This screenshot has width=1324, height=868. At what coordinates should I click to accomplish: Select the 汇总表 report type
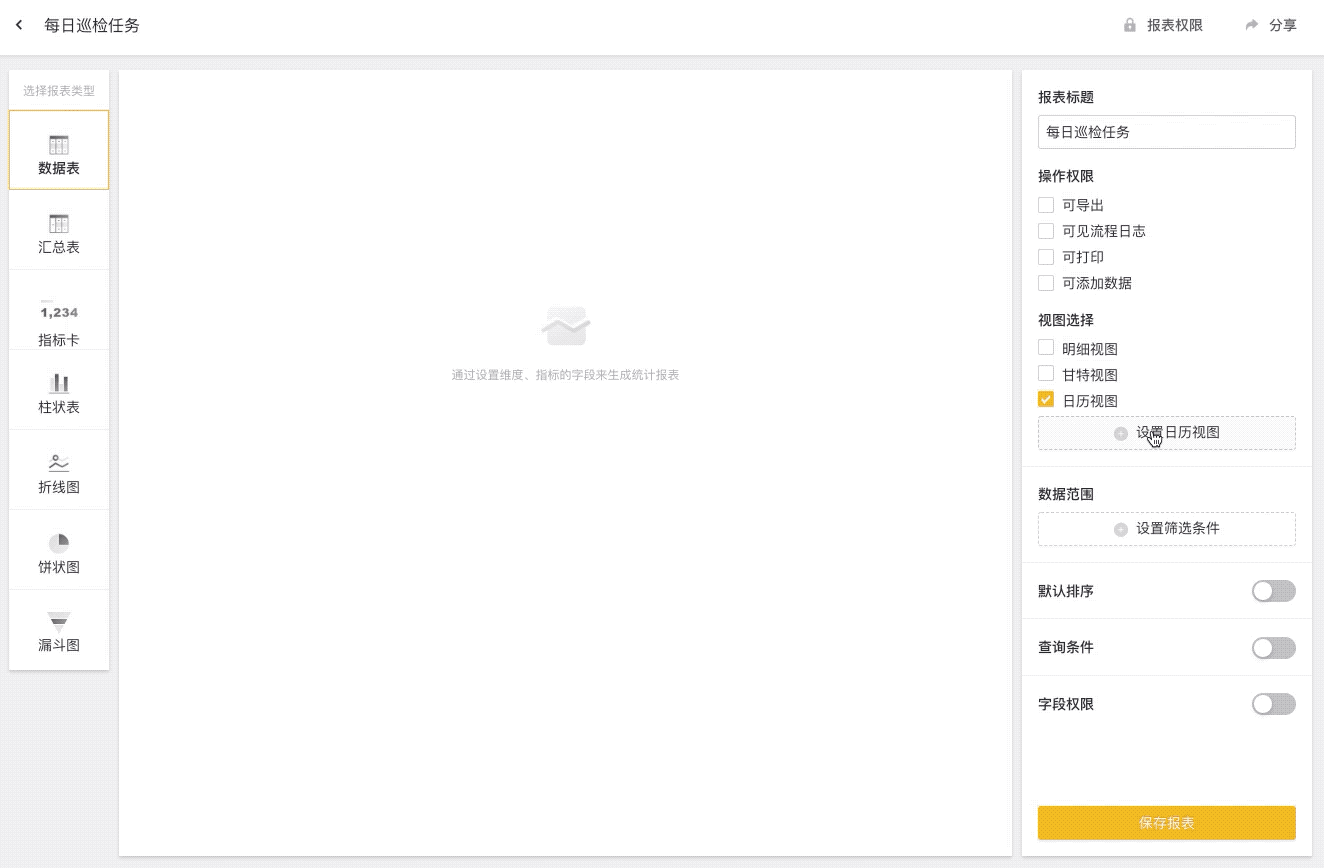click(59, 230)
